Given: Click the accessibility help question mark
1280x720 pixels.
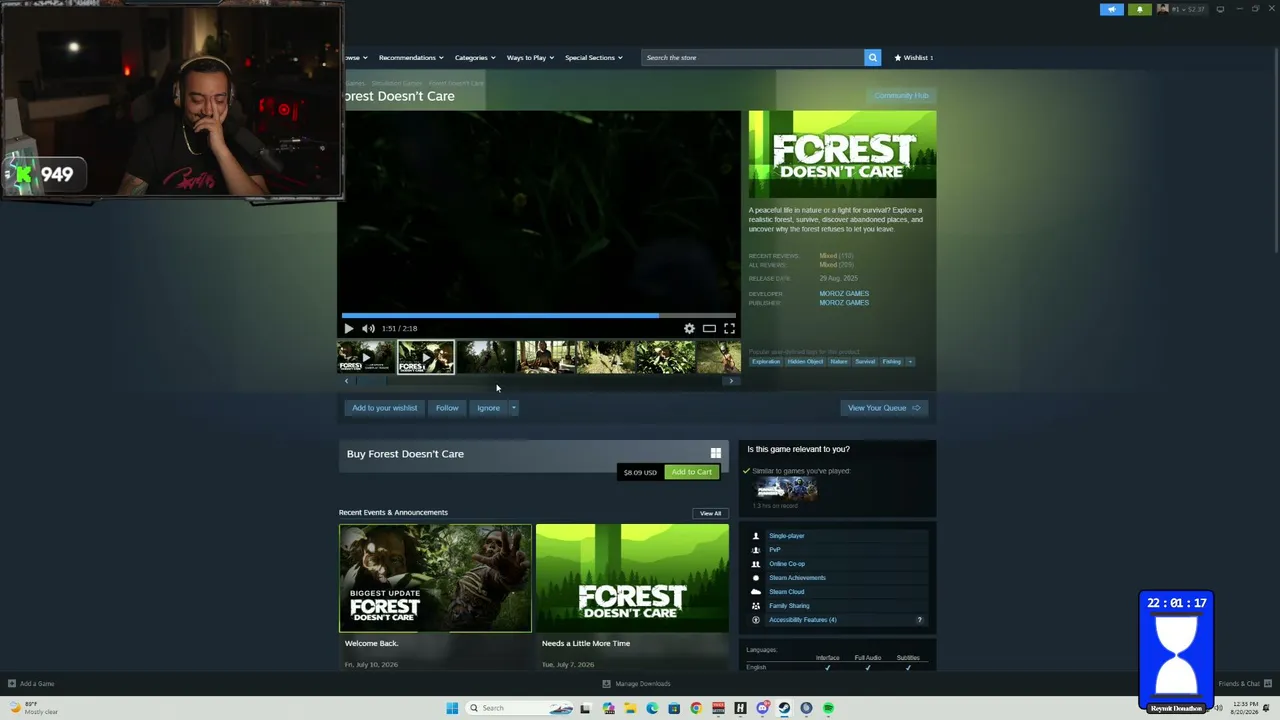Looking at the screenshot, I should tap(920, 620).
